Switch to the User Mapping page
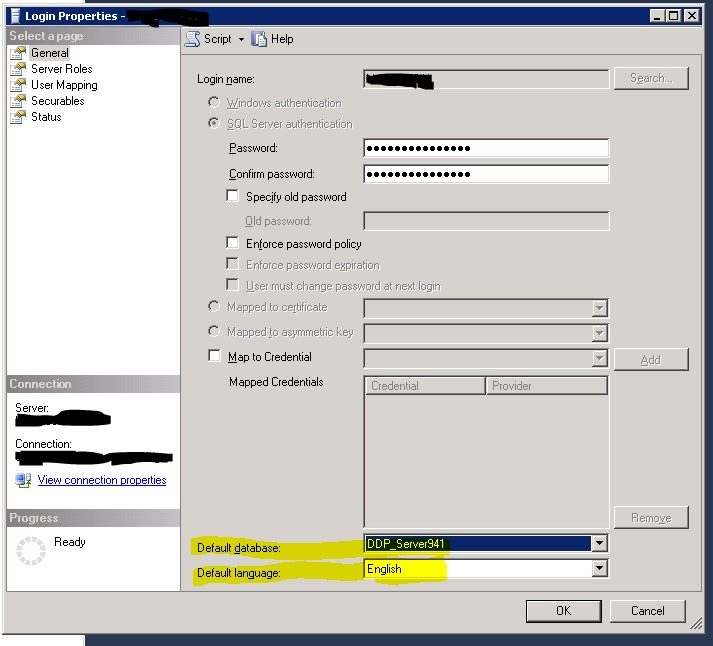This screenshot has height=646, width=713. coord(64,85)
